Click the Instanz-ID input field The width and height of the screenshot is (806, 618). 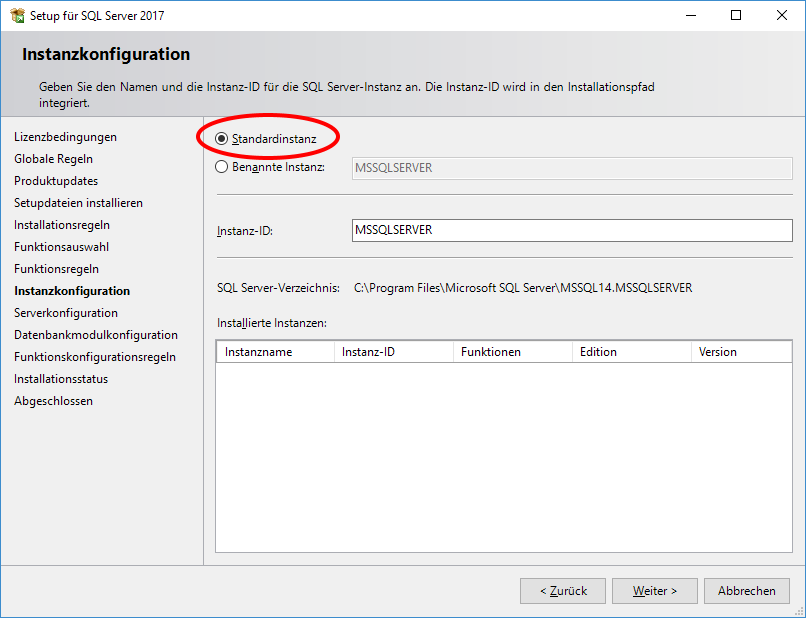[x=572, y=230]
